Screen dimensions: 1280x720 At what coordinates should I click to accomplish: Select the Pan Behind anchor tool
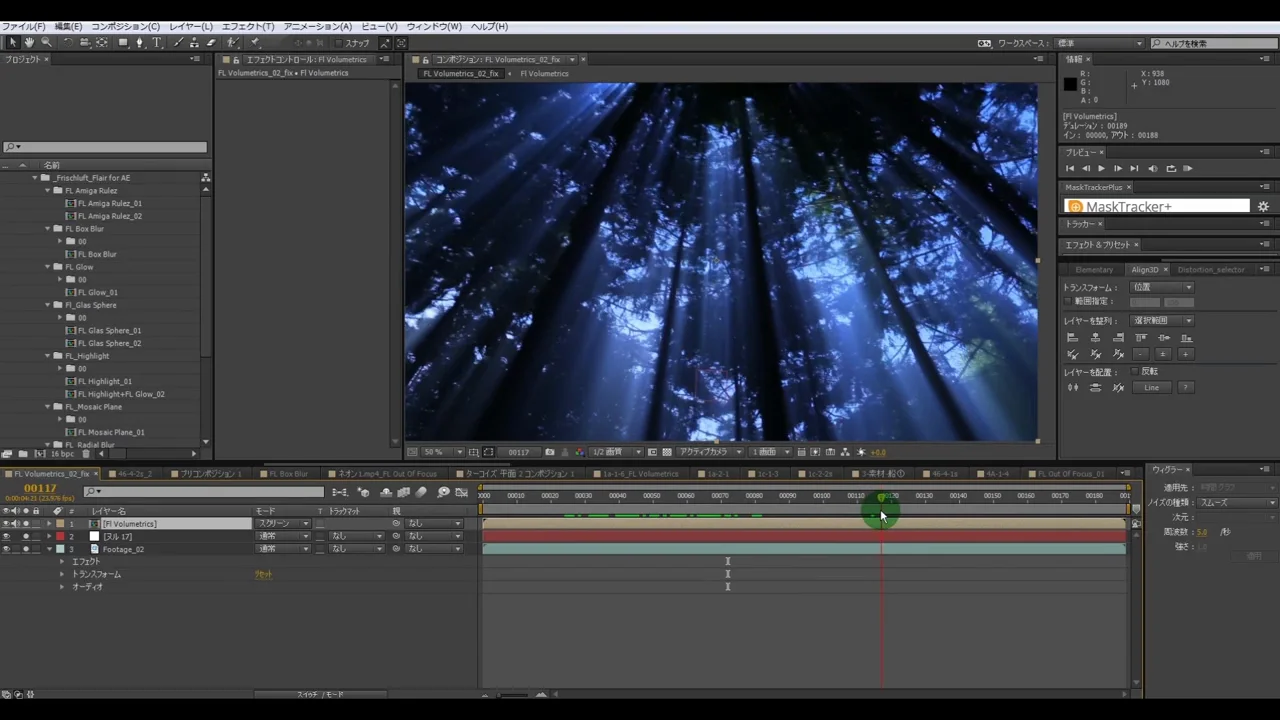(x=102, y=43)
